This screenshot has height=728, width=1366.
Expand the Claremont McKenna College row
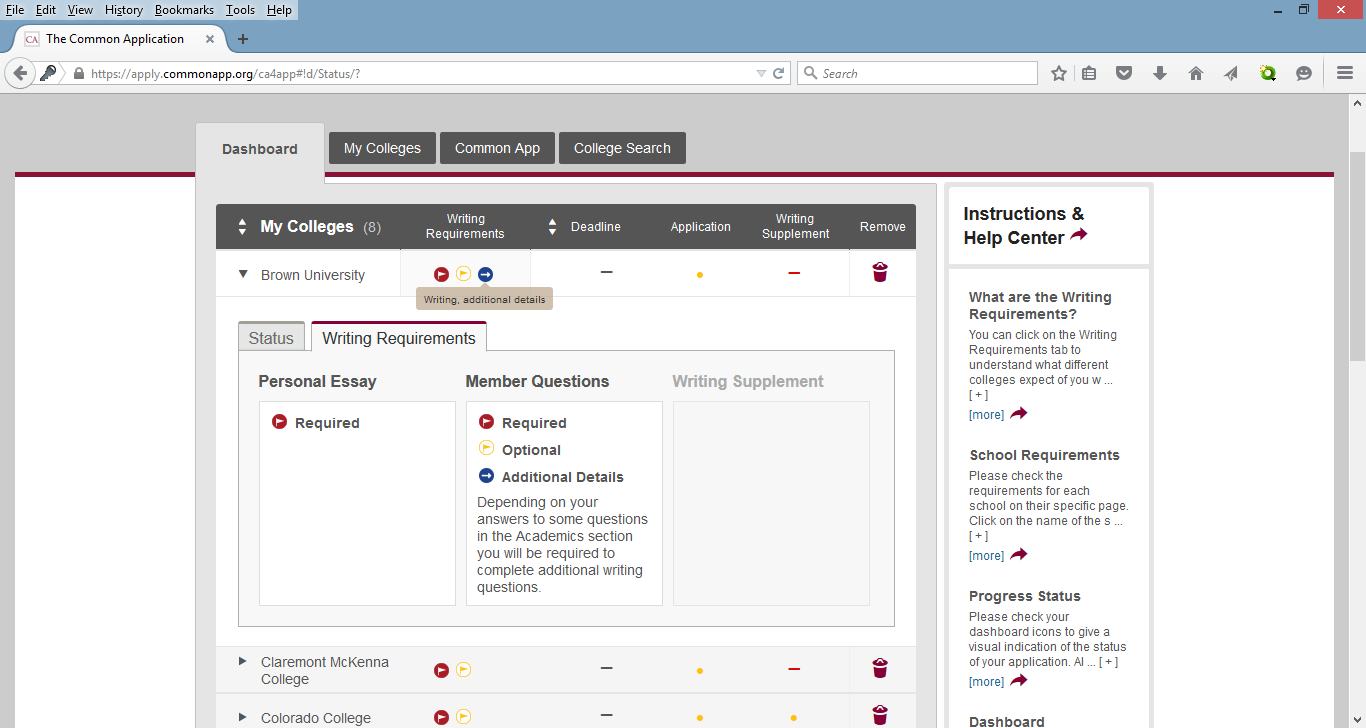pyautogui.click(x=243, y=661)
